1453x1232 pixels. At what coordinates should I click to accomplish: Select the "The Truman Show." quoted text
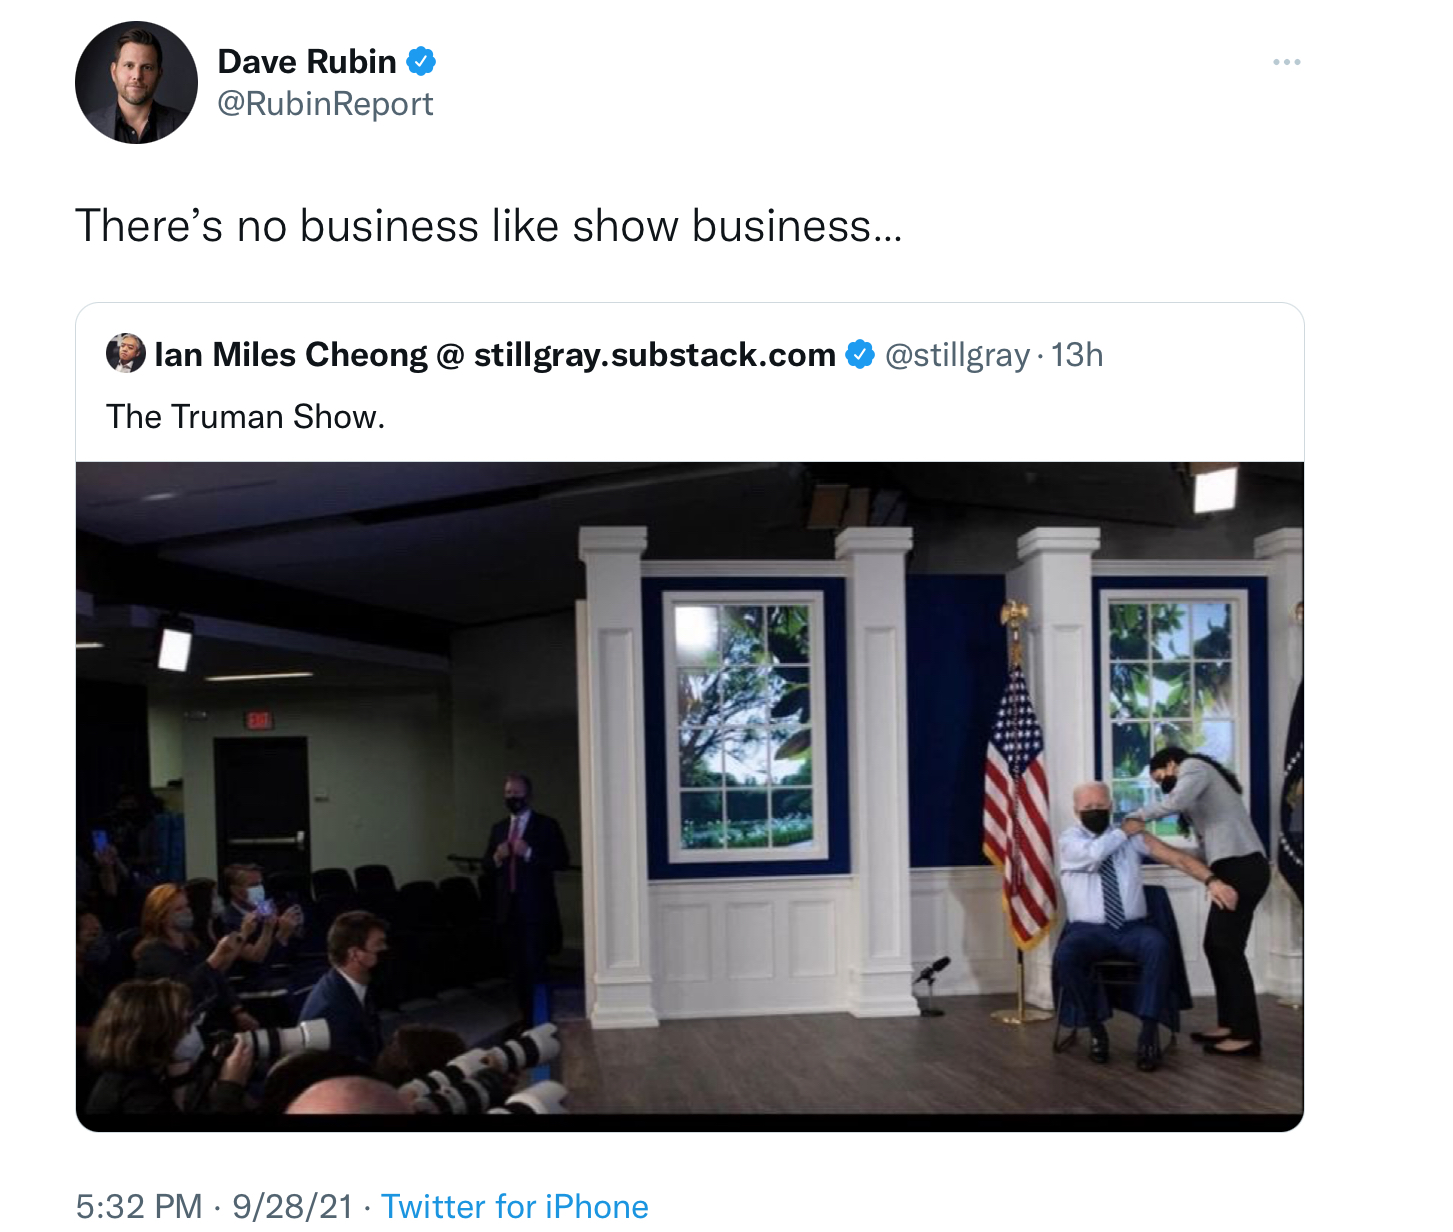point(246,416)
